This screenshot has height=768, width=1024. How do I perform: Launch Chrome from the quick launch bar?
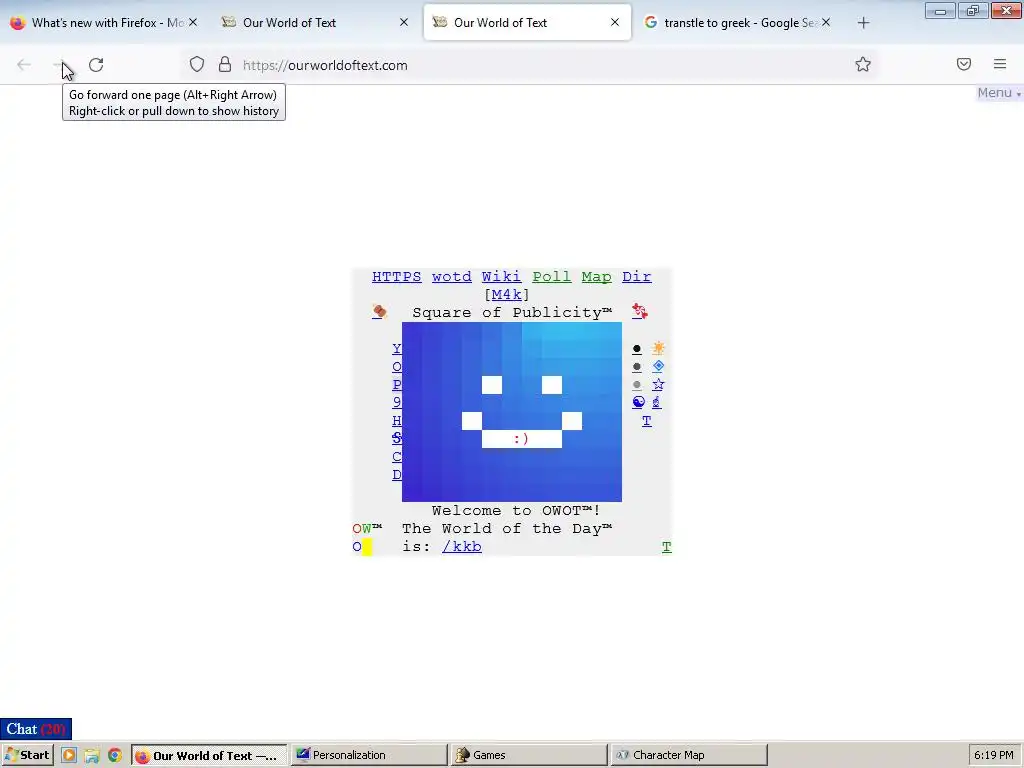click(115, 755)
